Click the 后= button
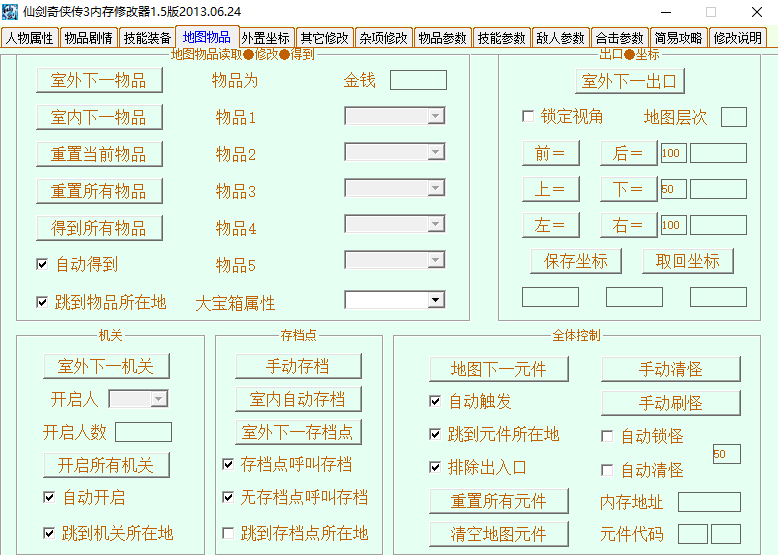 click(x=629, y=153)
